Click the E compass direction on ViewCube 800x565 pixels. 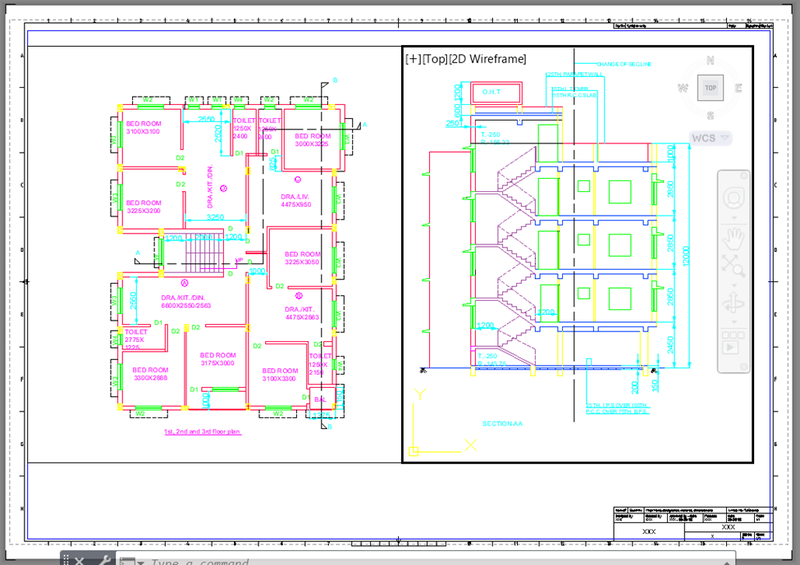738,88
